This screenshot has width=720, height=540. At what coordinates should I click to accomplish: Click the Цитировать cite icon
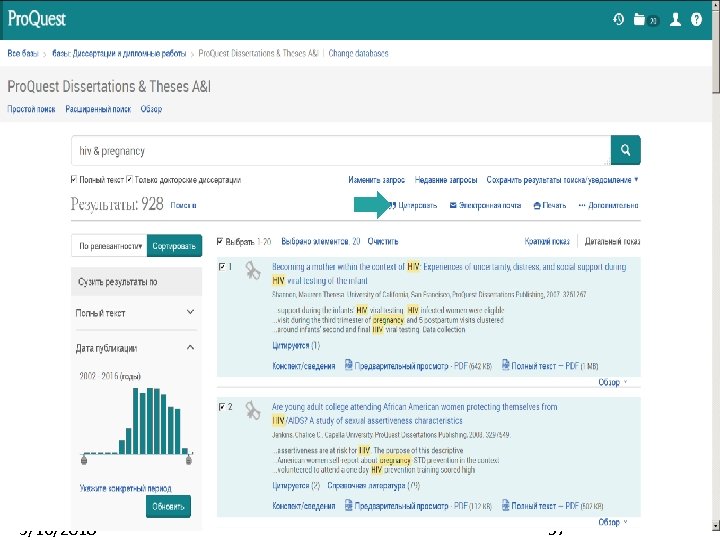pyautogui.click(x=393, y=205)
